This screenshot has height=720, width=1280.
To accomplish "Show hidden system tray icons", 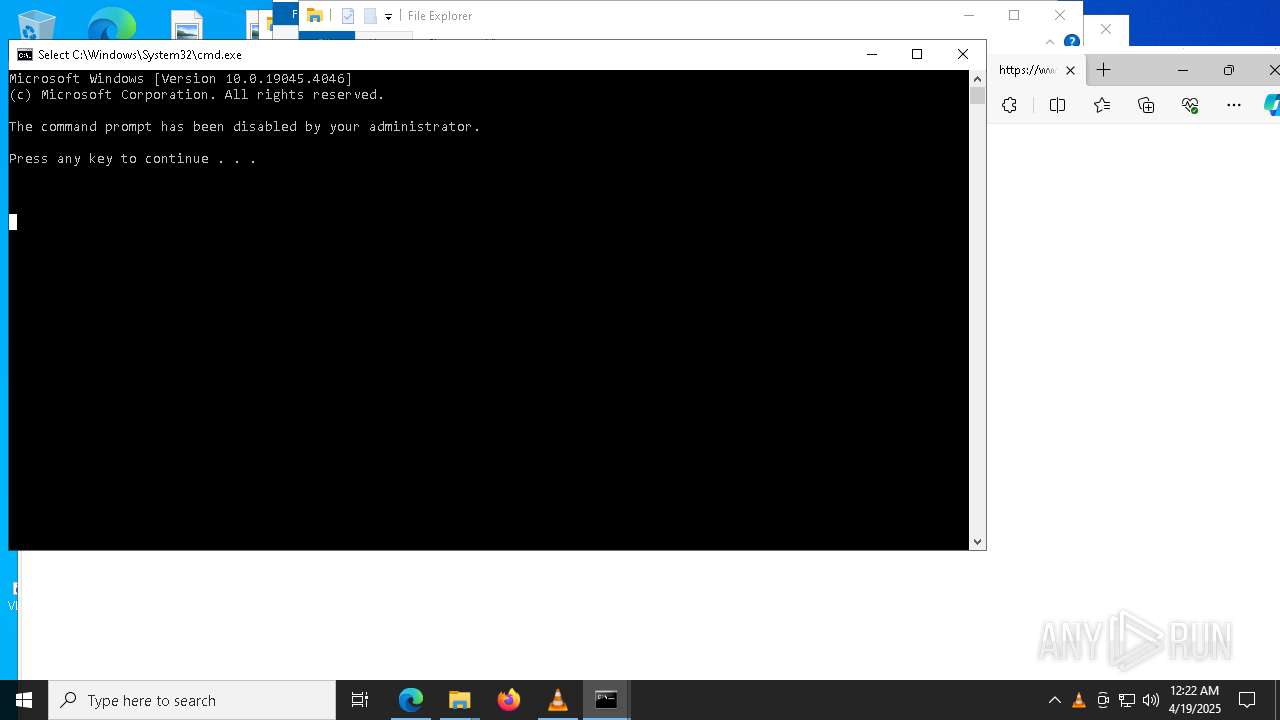I will point(1054,700).
